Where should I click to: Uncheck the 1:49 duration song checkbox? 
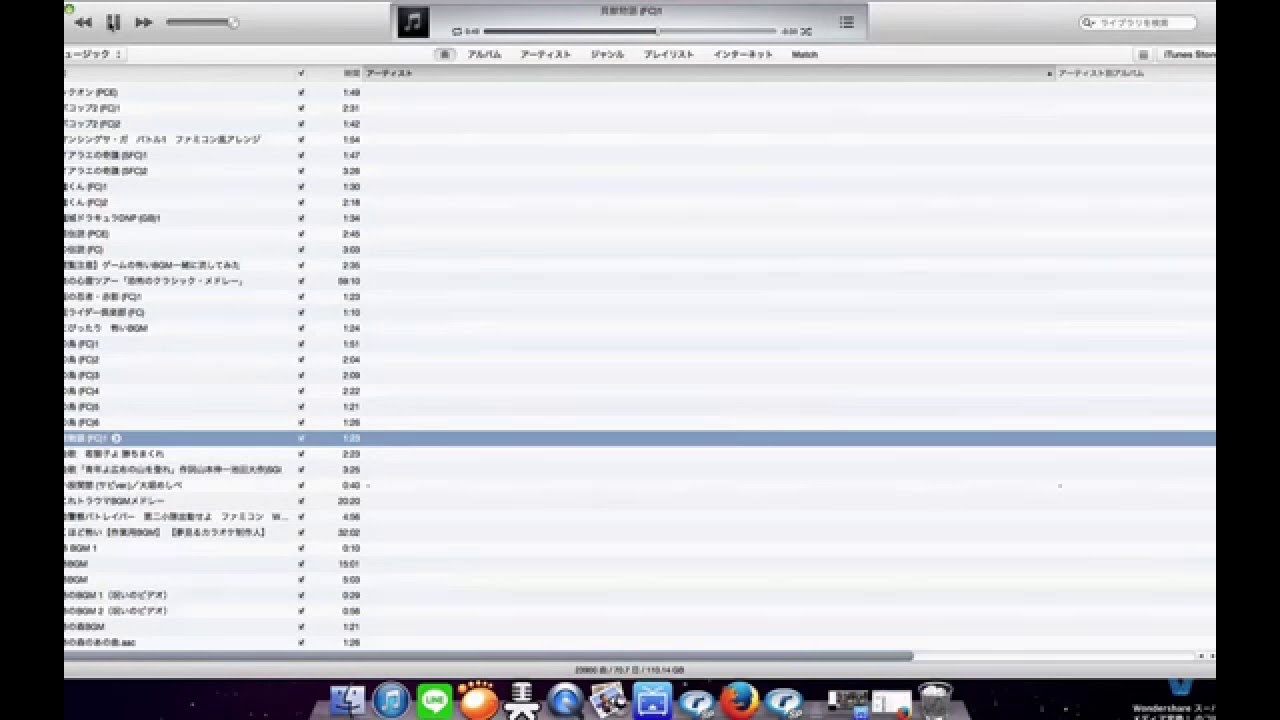pyautogui.click(x=301, y=92)
